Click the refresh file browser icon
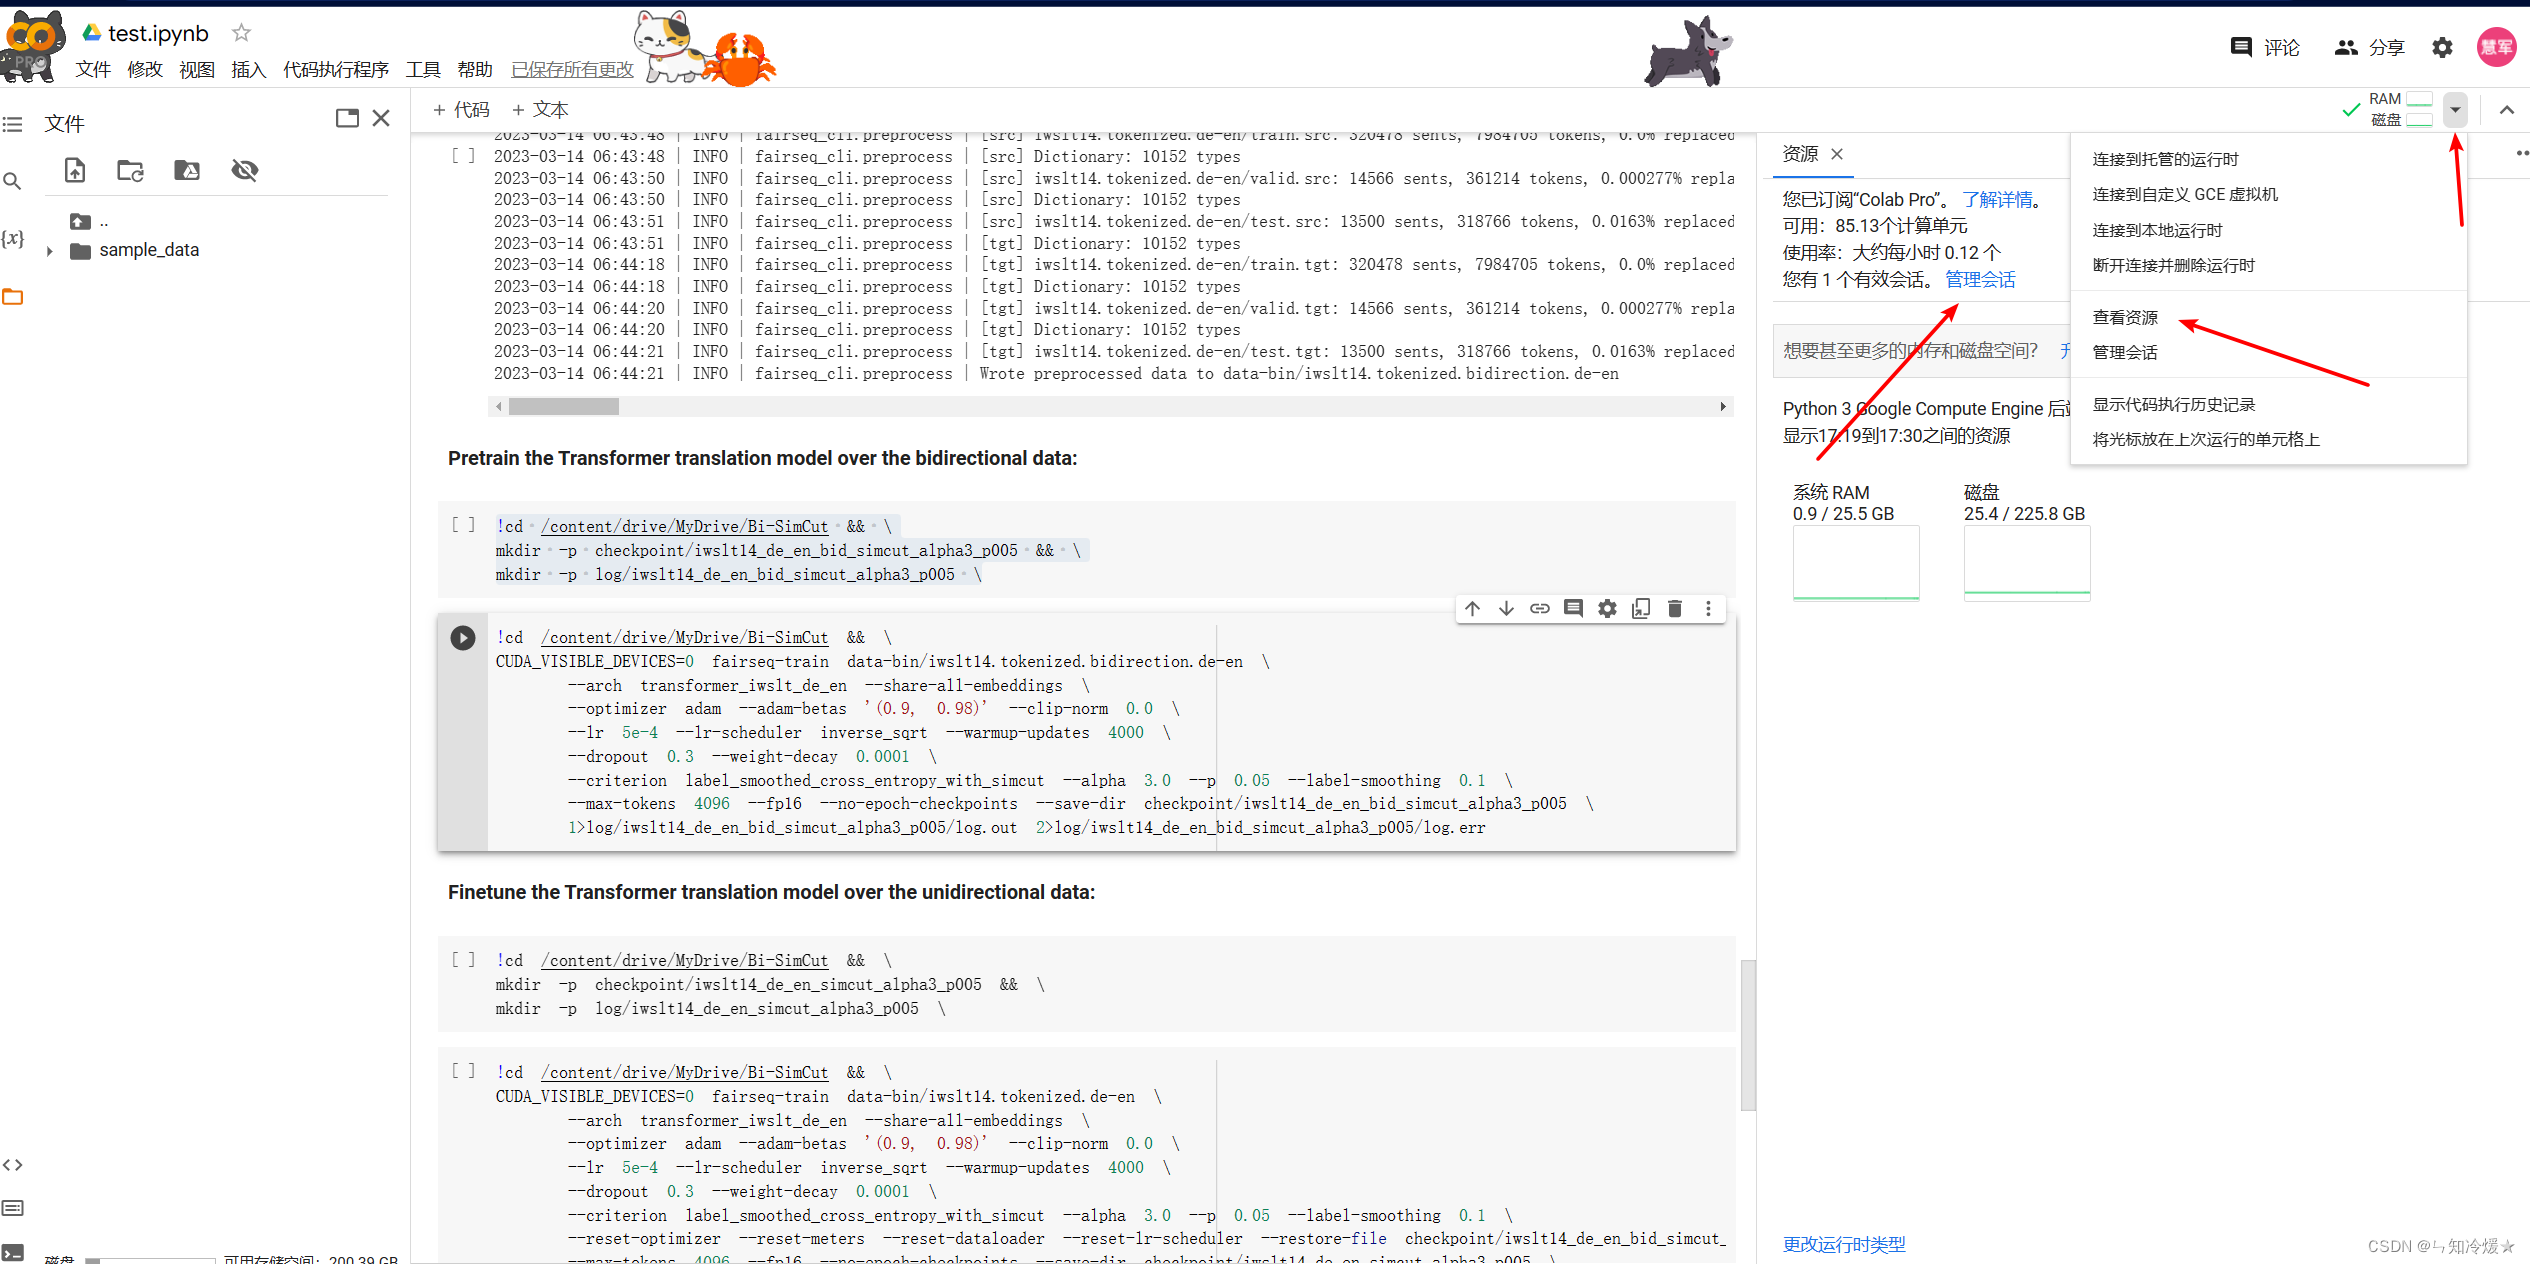This screenshot has width=2530, height=1264. click(130, 170)
